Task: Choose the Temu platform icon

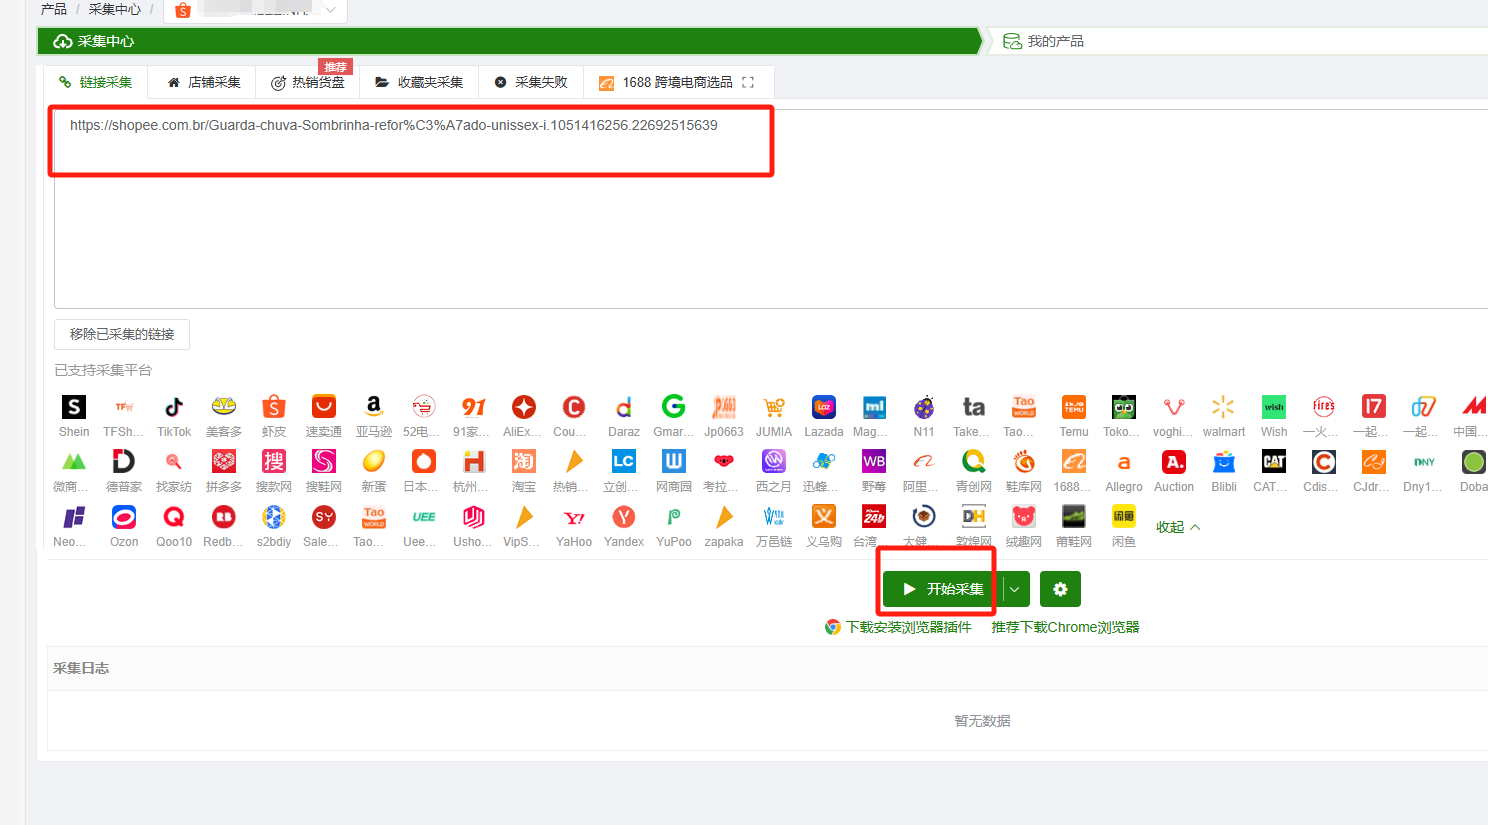Action: tap(1074, 408)
